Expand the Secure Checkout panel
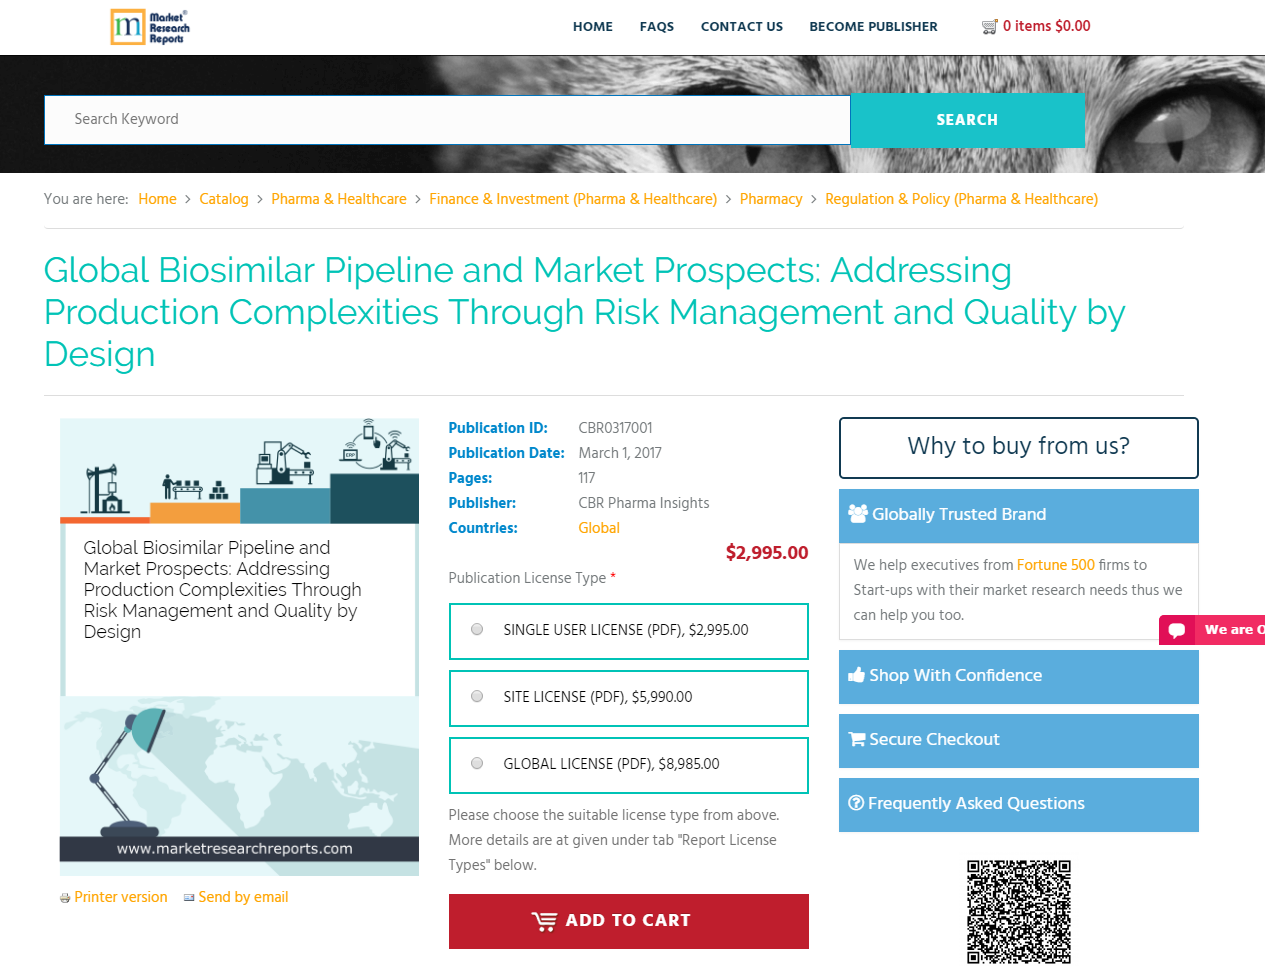This screenshot has height=966, width=1265. [x=1019, y=741]
